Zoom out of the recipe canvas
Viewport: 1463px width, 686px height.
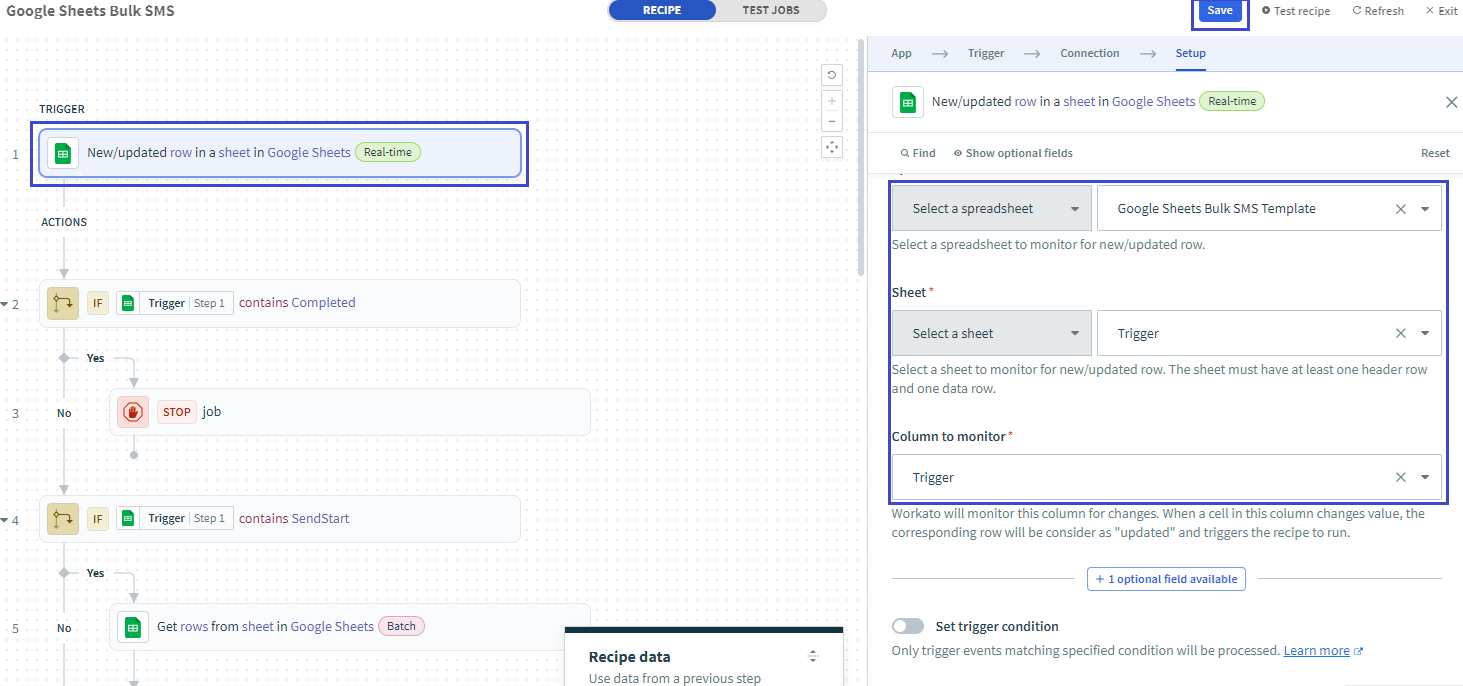coord(832,121)
